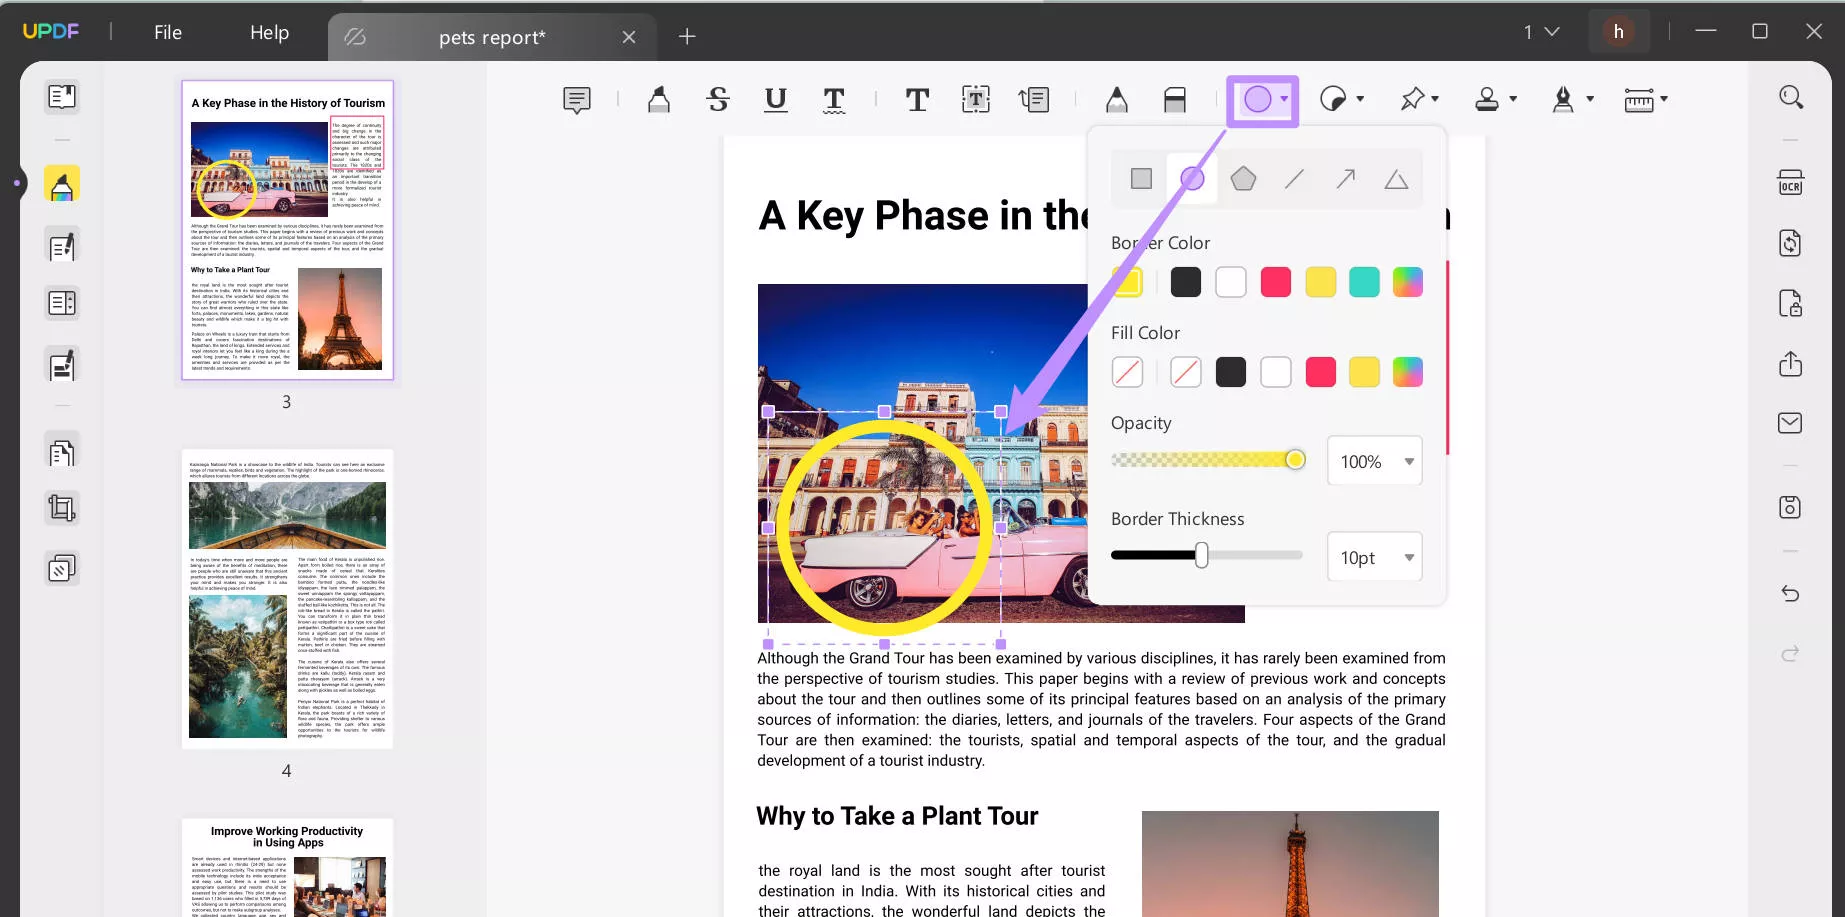
Task: Open edit PDF mode in left sidebar
Action: pos(62,246)
